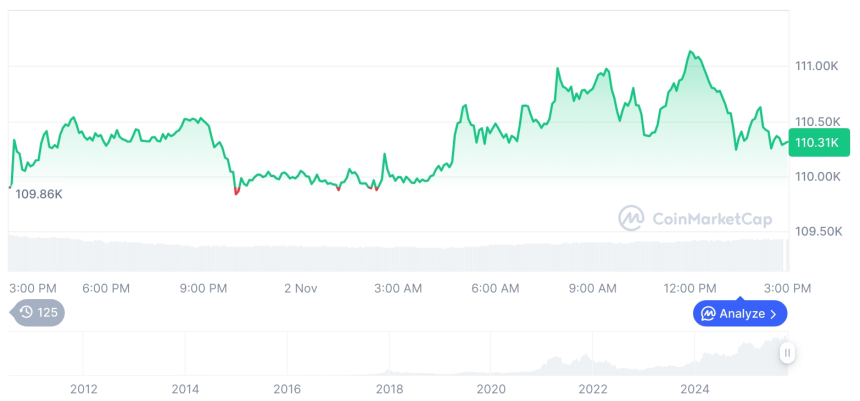Click the CoinMarketCap watermark logo icon
This screenshot has height=401, width=860.
coord(631,217)
